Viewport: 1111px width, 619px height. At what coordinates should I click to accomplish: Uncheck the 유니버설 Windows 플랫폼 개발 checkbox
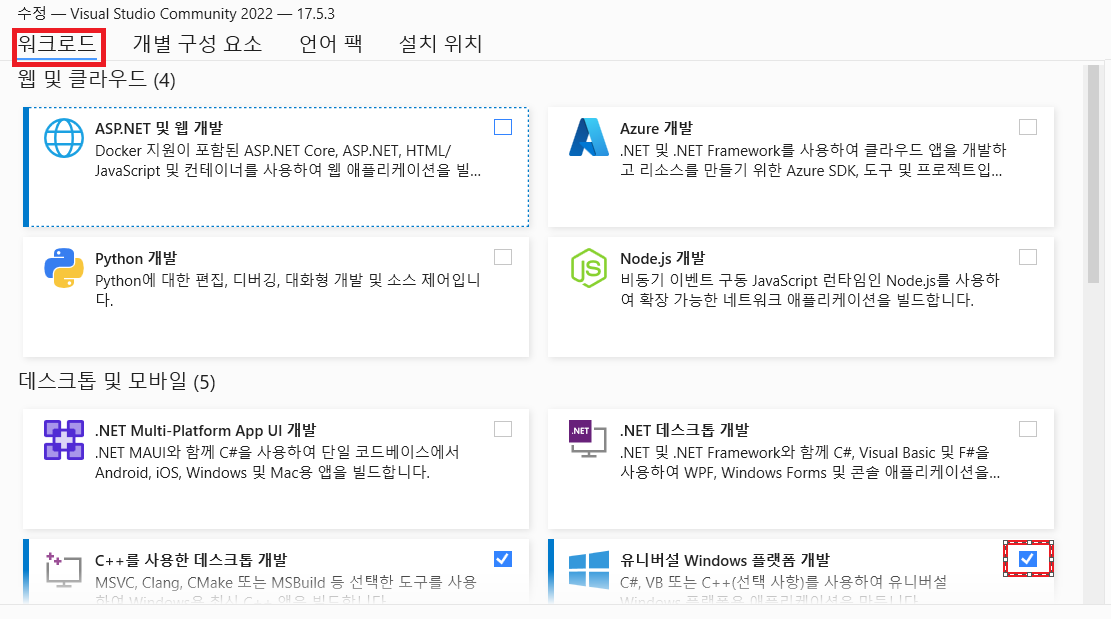[x=1028, y=559]
